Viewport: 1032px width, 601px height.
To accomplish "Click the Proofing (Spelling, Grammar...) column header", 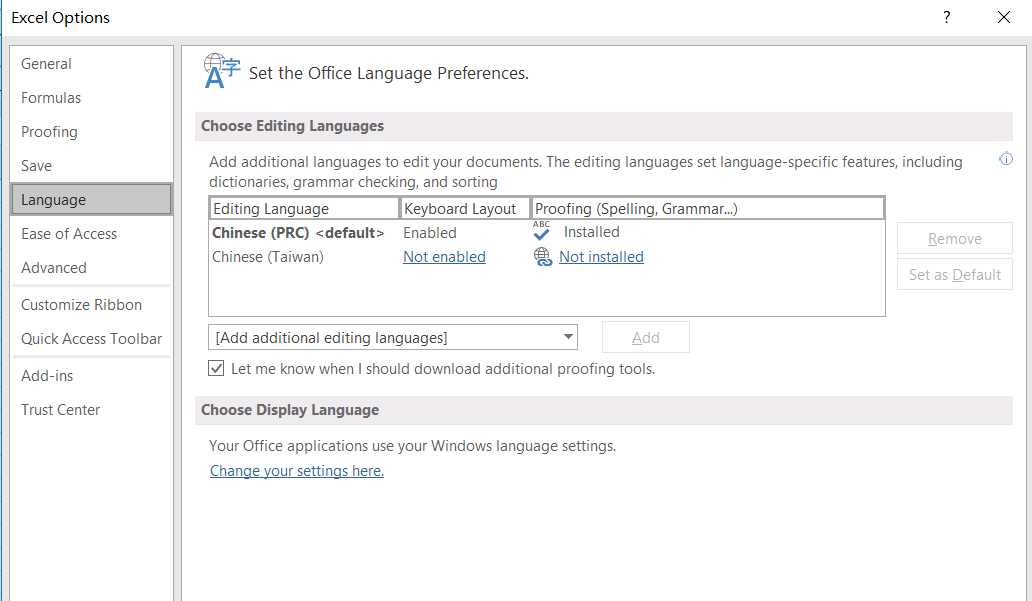I will [708, 209].
